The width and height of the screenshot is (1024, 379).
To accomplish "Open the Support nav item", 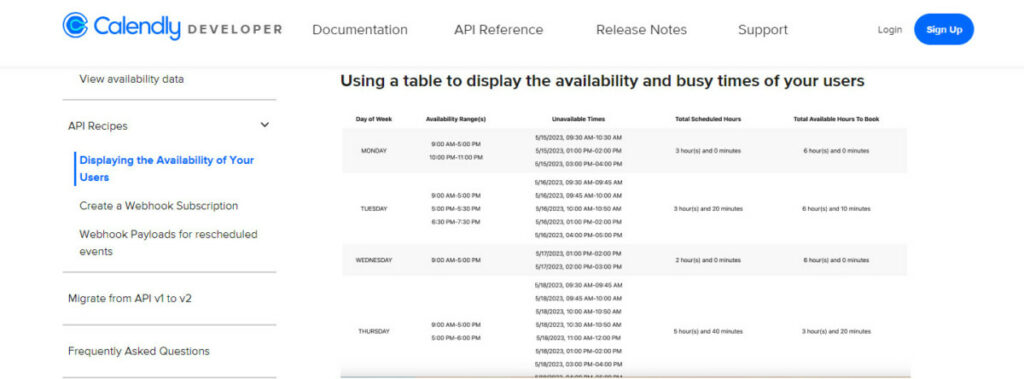I will tap(763, 30).
